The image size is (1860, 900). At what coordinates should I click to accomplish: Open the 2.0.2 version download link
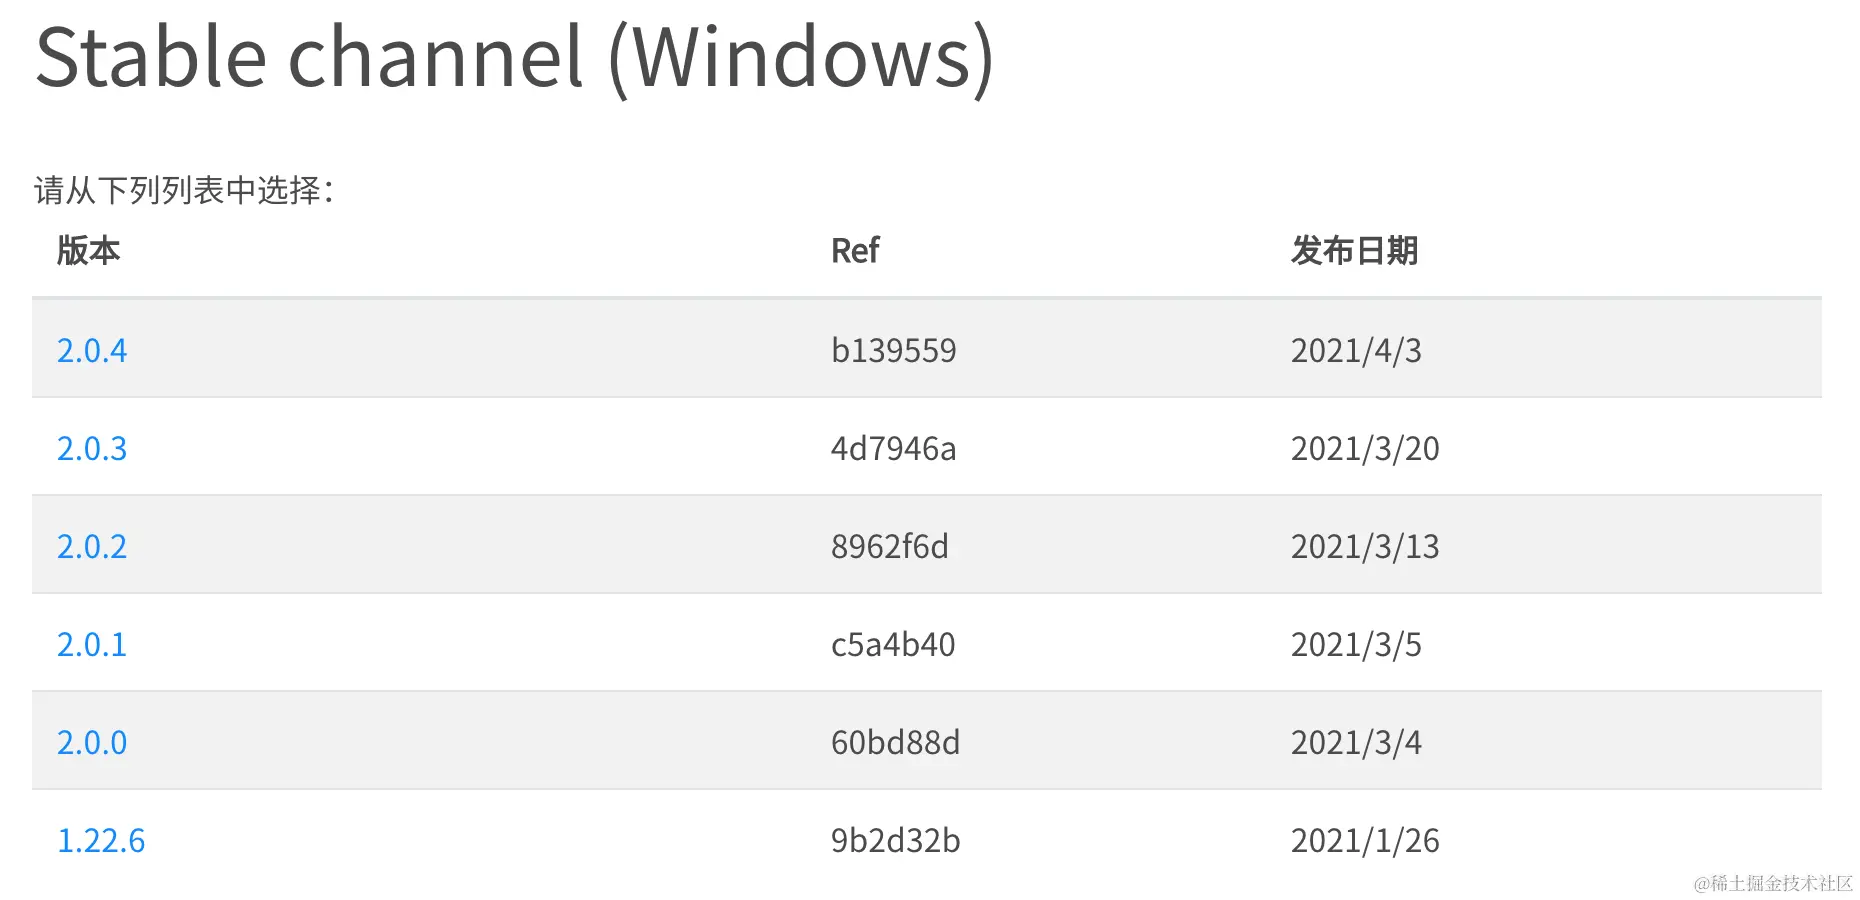(x=92, y=546)
